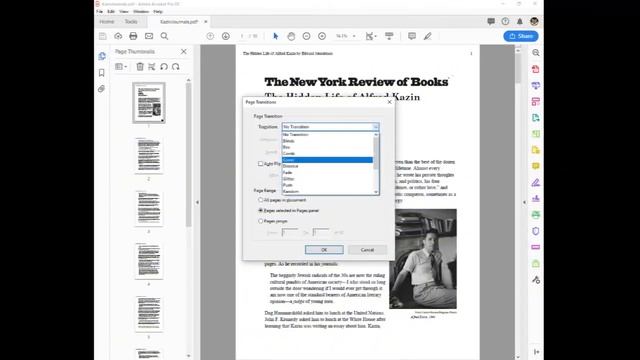Toggle the Auto Flip checkbox
Viewport: 640px width, 360px height.
coord(260,164)
